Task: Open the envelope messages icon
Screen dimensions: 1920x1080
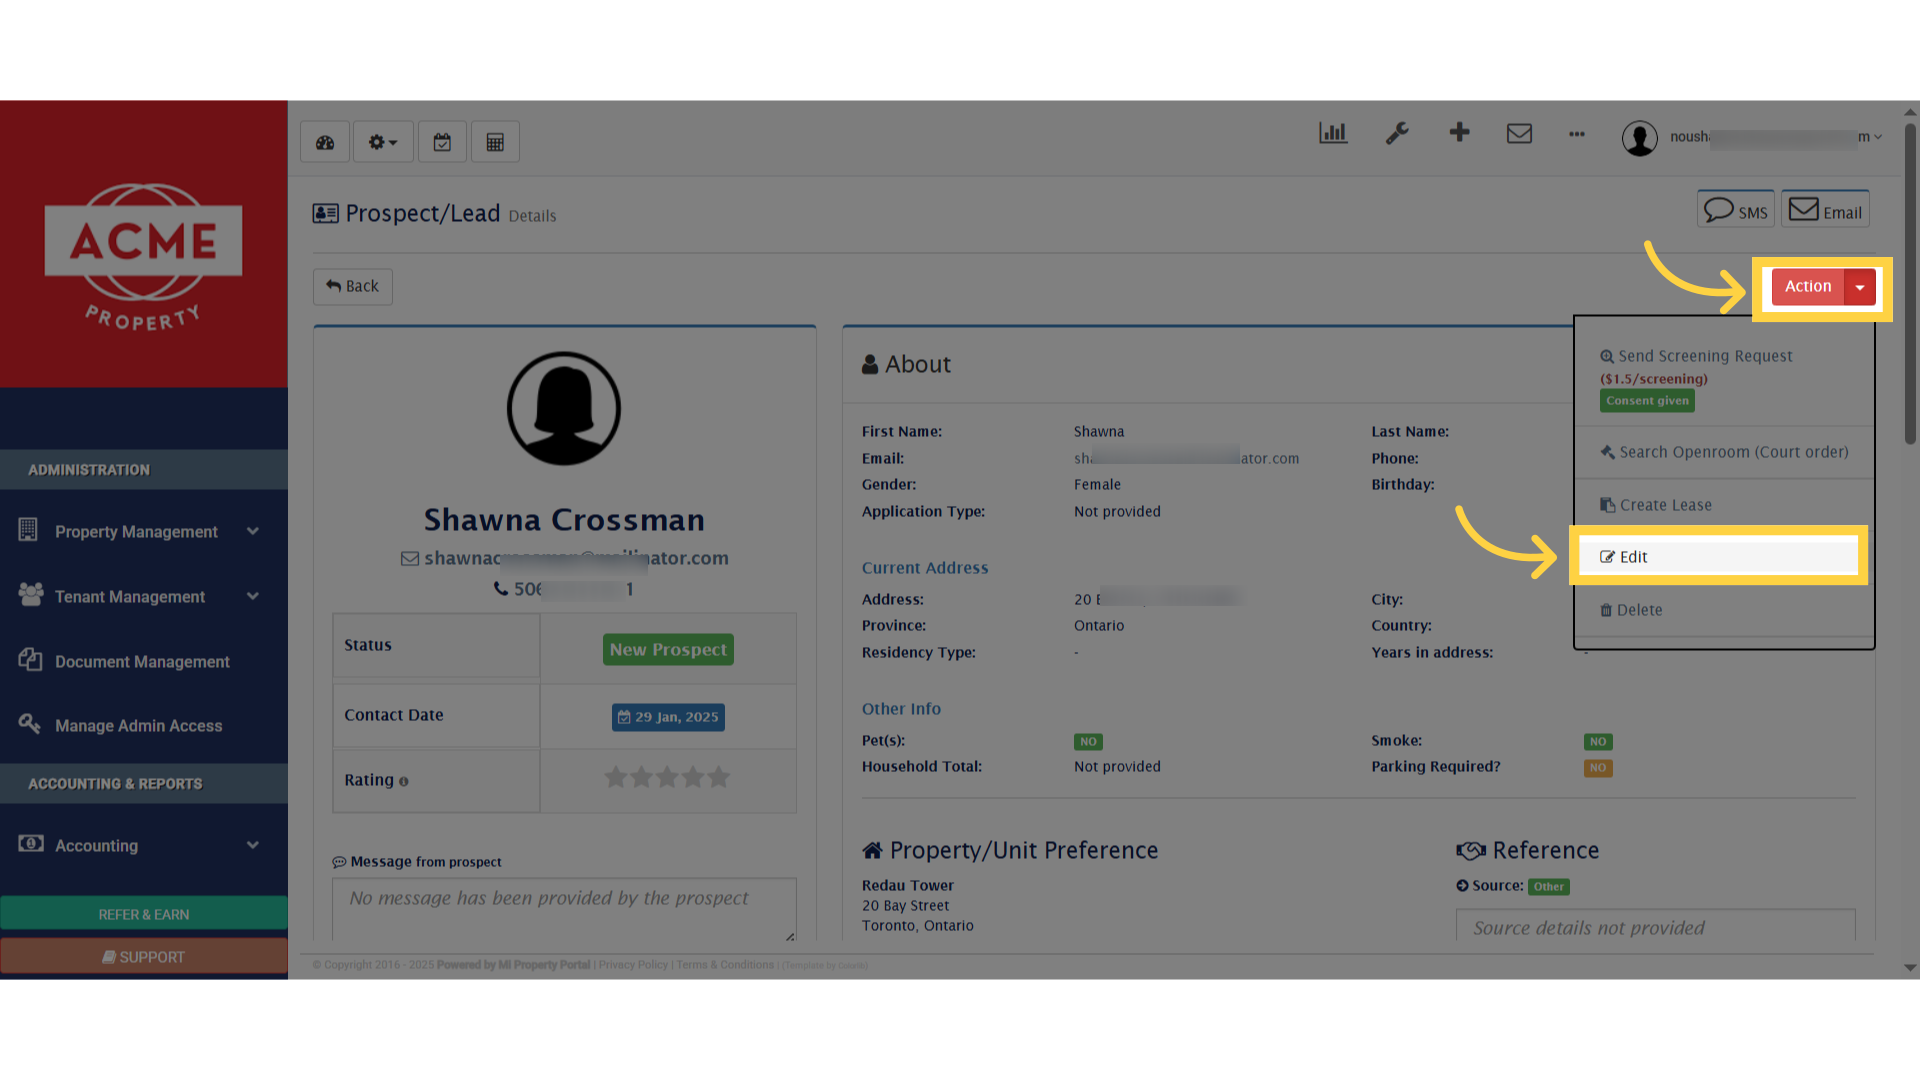Action: [1519, 133]
